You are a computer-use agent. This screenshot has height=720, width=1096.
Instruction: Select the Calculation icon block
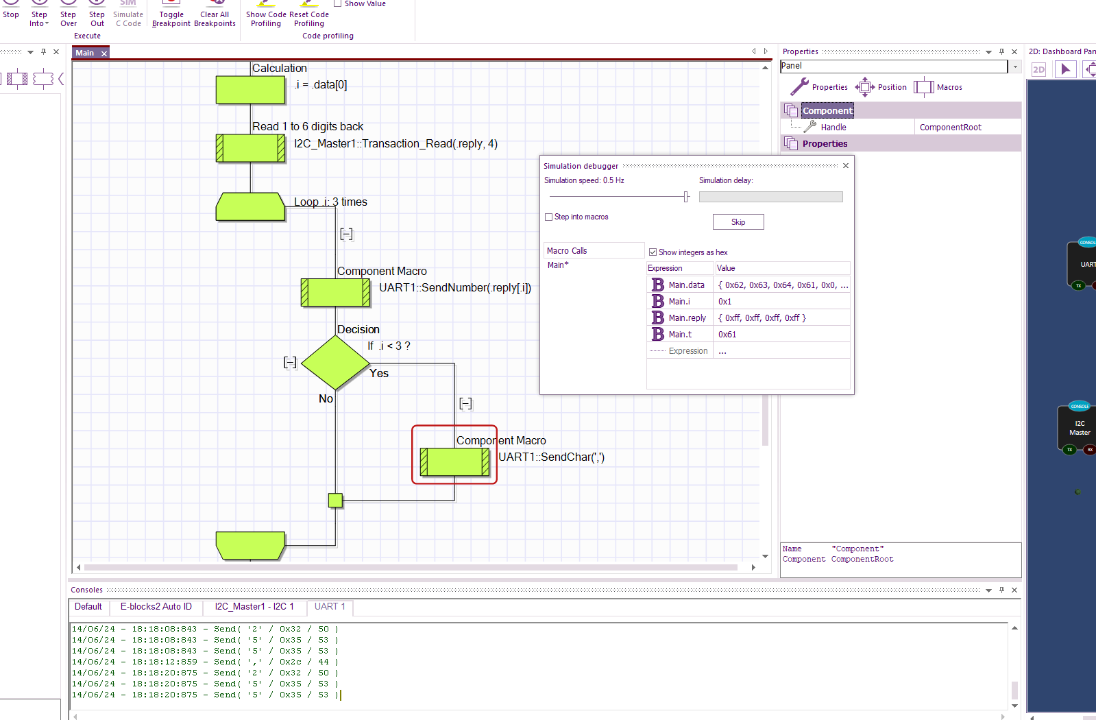[x=250, y=90]
